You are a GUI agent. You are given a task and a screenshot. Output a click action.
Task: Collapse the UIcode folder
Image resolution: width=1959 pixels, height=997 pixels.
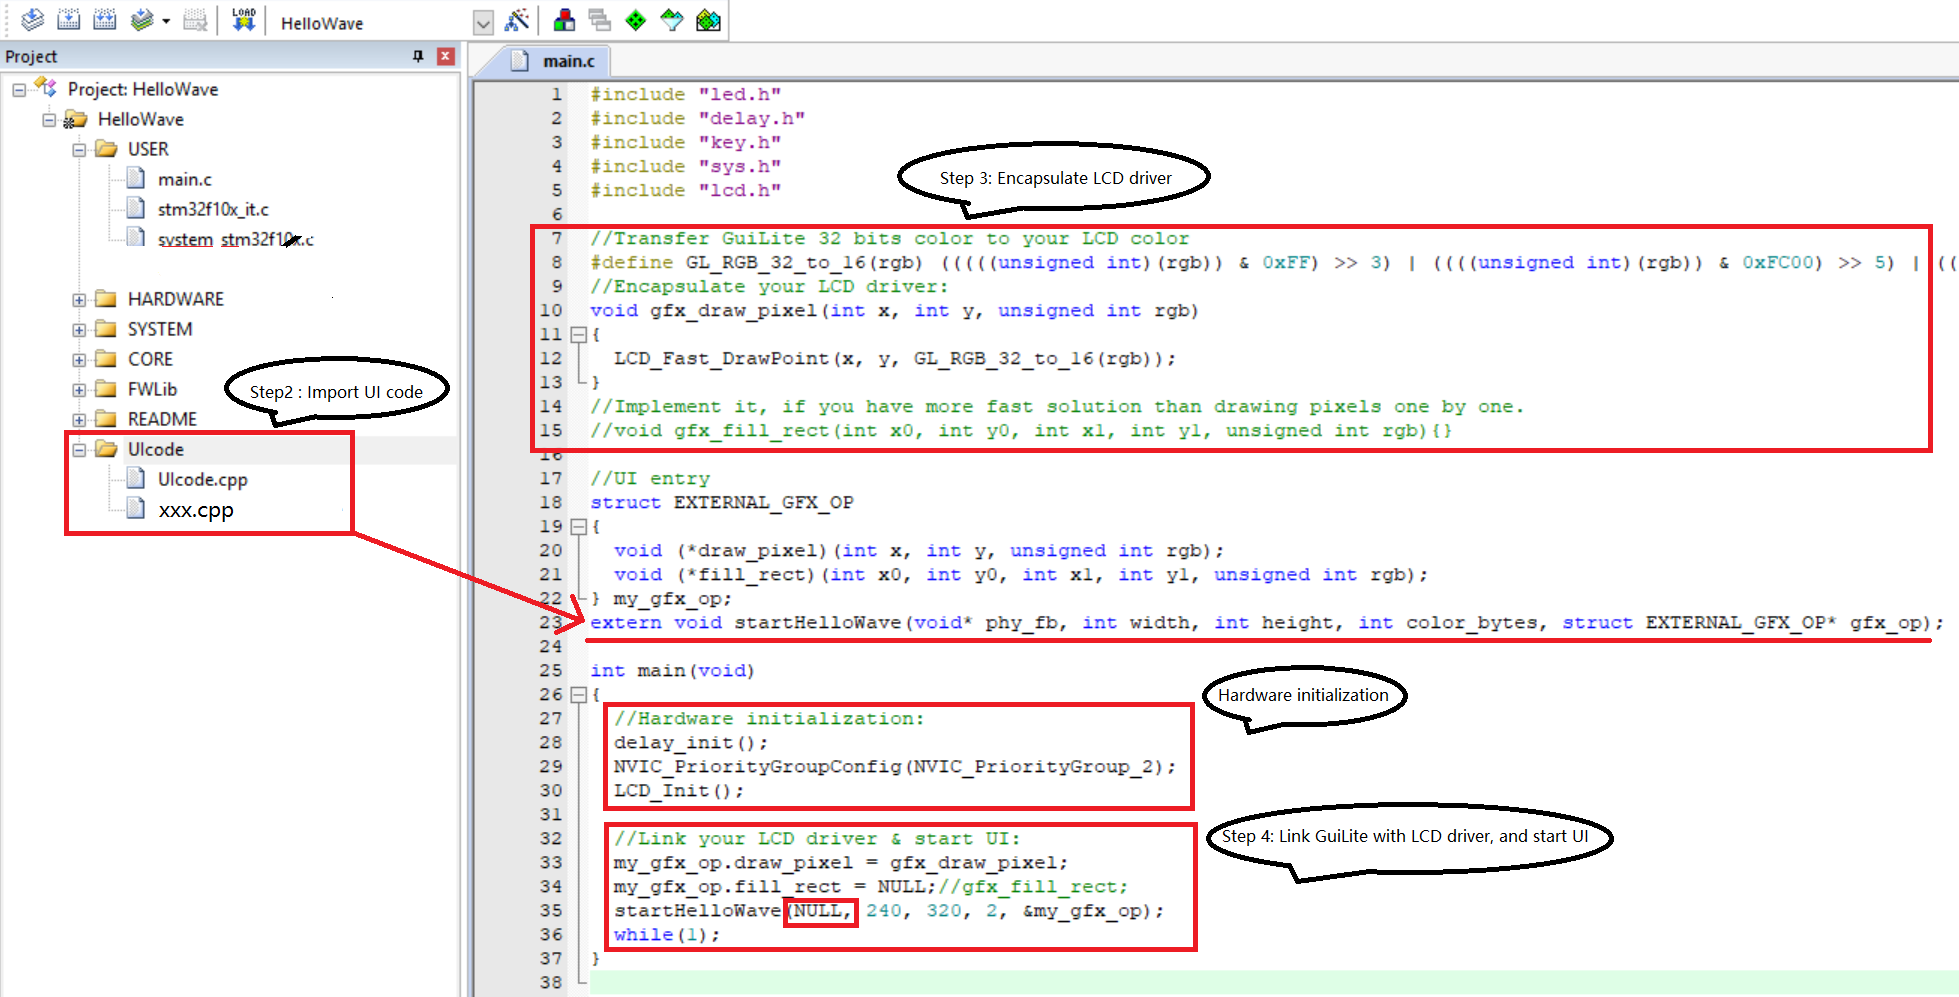[79, 450]
